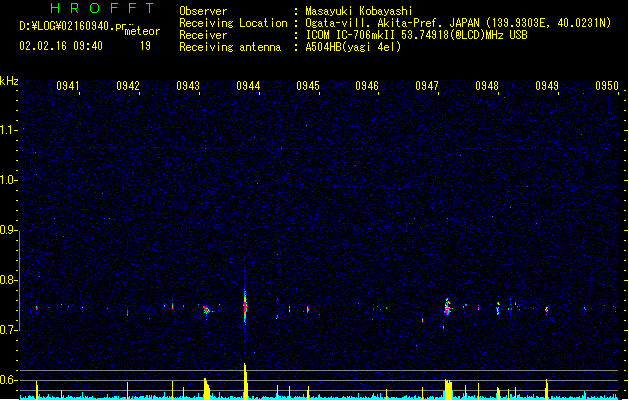Click the Receiving antenna label

pos(230,47)
